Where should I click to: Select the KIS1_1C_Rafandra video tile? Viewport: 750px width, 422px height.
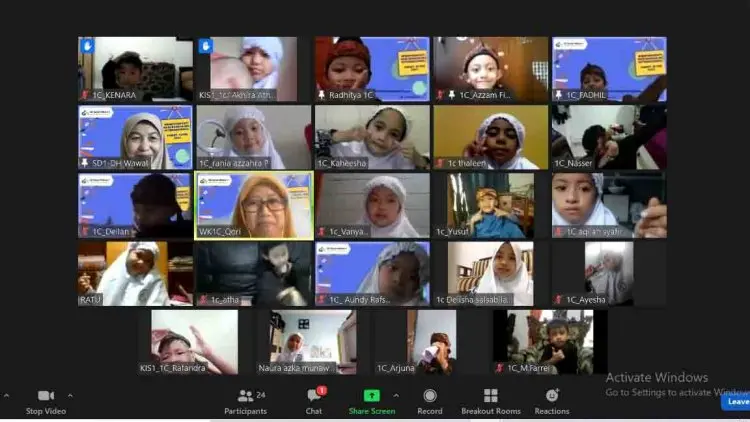[x=194, y=342]
